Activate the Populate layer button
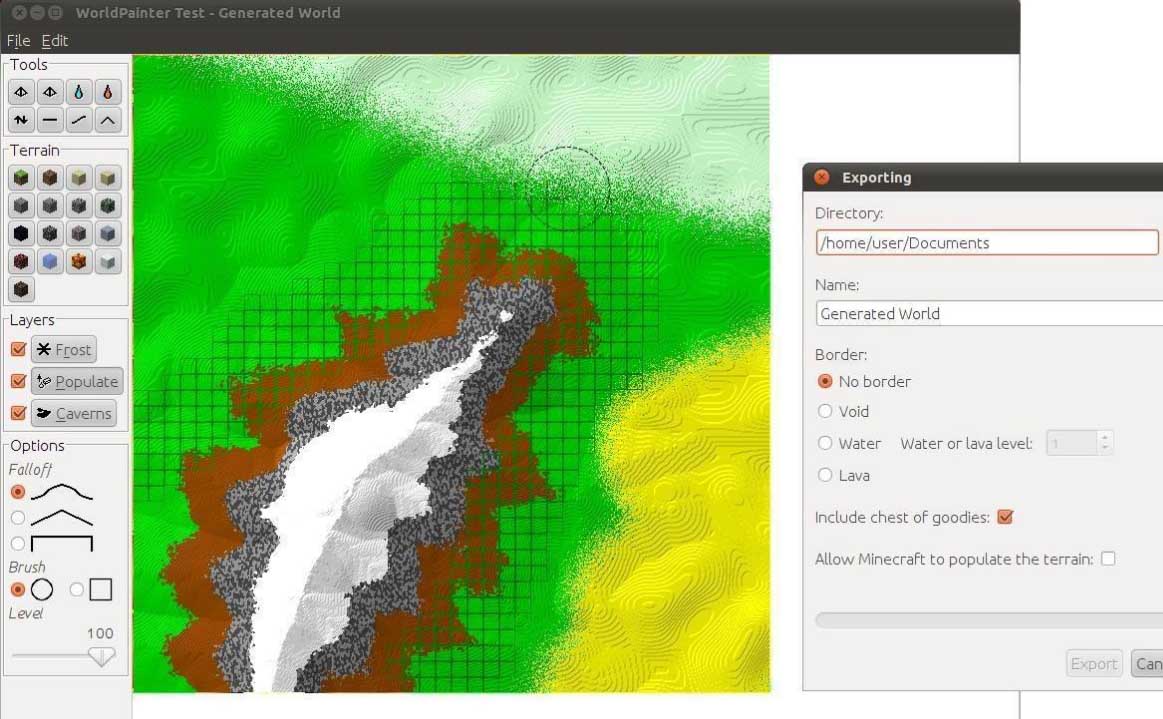This screenshot has height=719, width=1163. point(77,381)
